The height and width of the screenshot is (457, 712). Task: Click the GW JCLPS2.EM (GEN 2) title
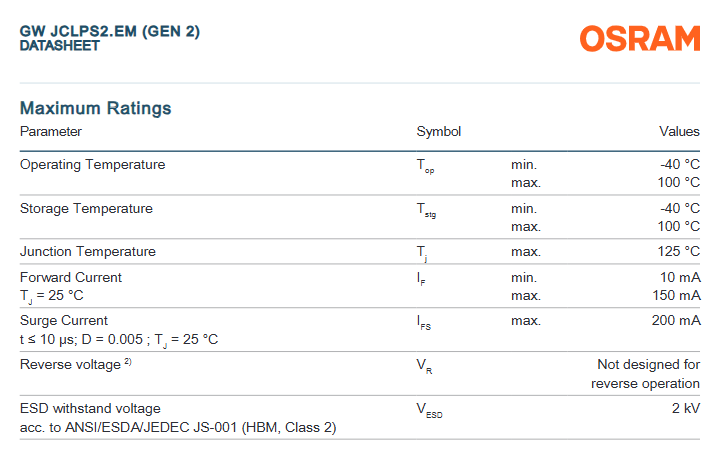tap(110, 31)
